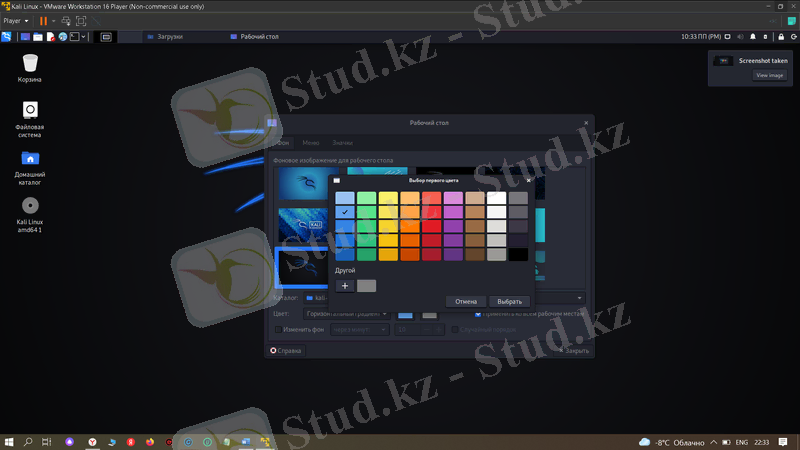Open Yandex Browser from taskbar
The height and width of the screenshot is (450, 800).
click(x=92, y=442)
